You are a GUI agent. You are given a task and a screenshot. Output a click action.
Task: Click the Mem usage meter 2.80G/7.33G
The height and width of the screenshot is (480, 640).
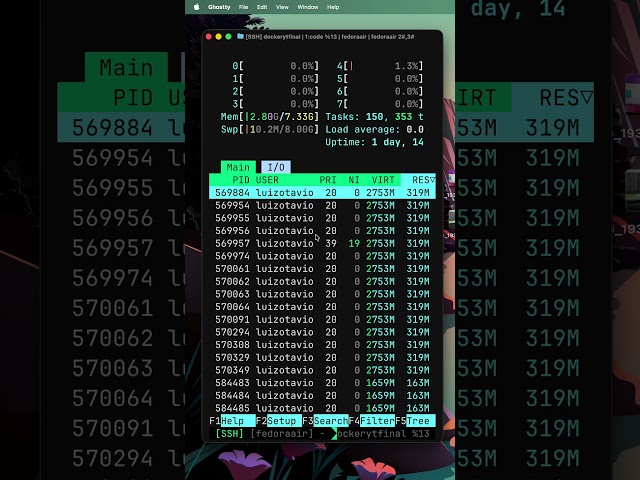270,117
